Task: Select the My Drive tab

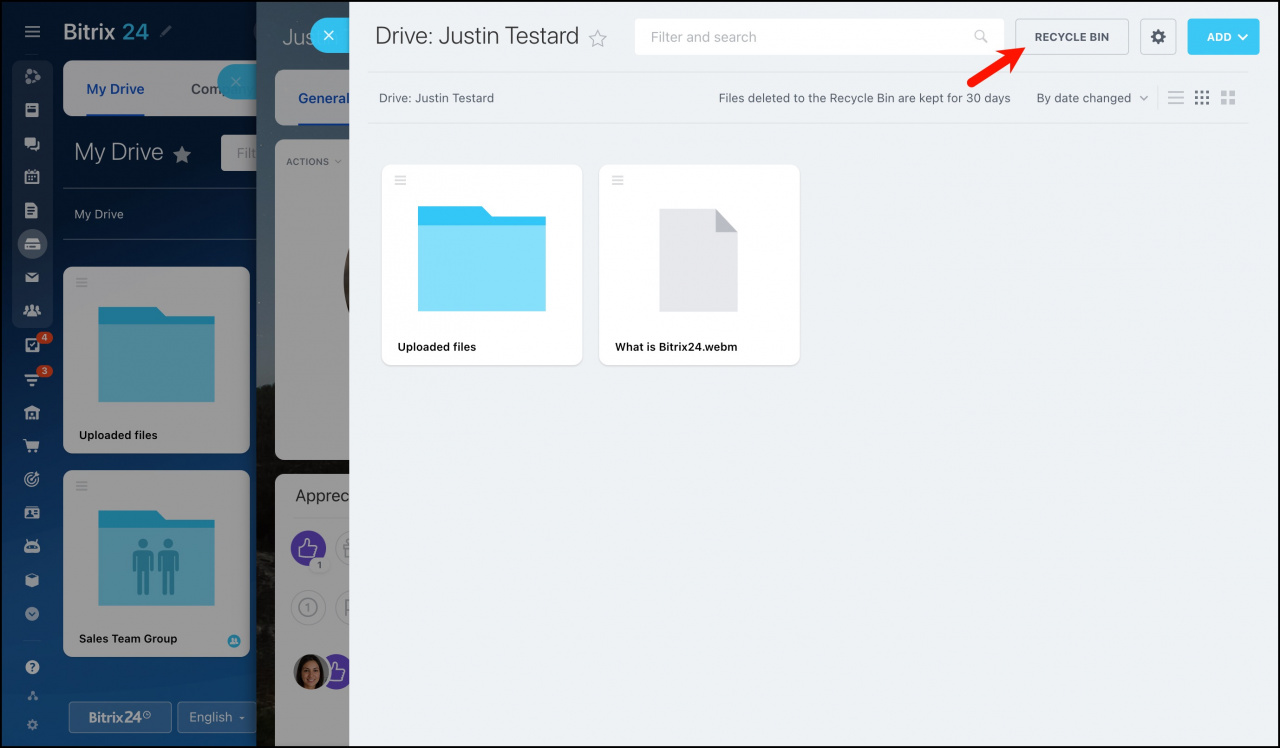Action: click(115, 89)
